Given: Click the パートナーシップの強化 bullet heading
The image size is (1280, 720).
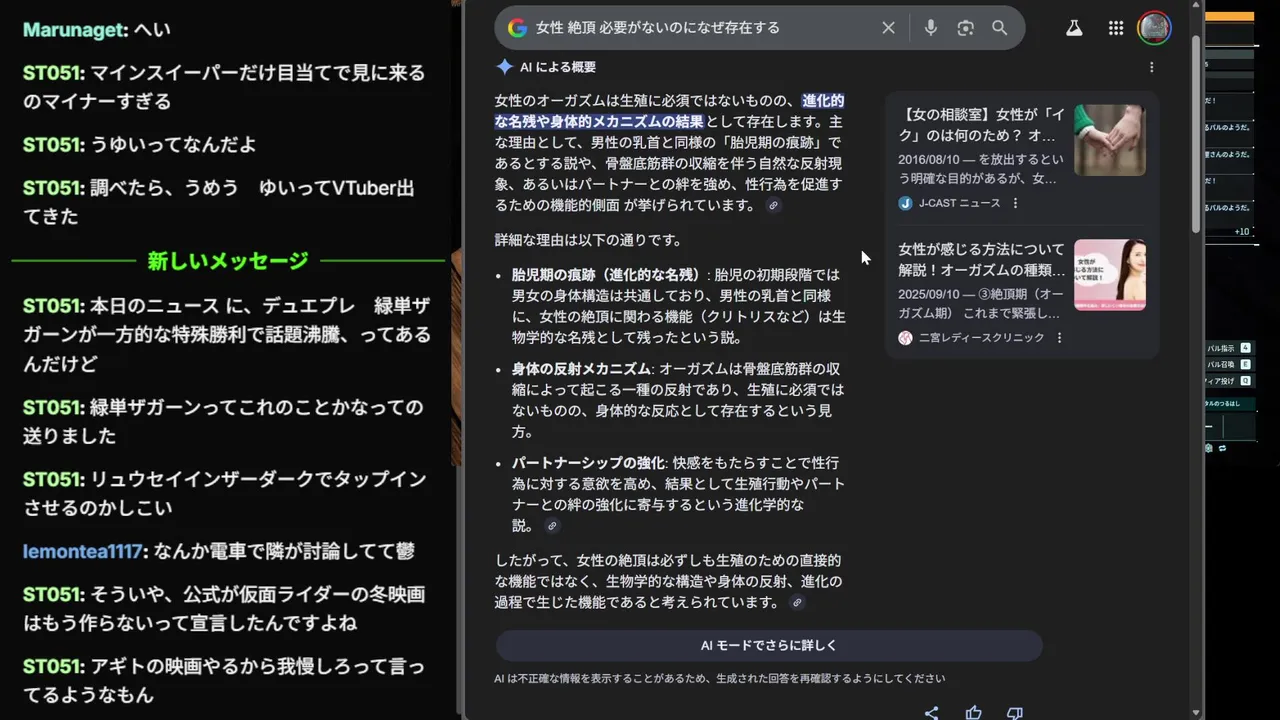Looking at the screenshot, I should (588, 463).
